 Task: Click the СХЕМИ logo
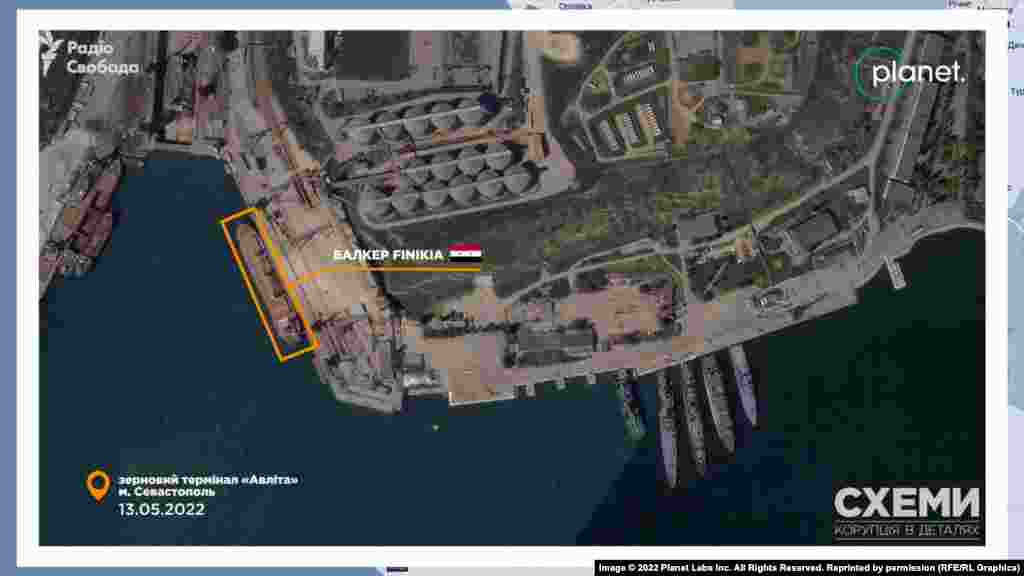(907, 502)
